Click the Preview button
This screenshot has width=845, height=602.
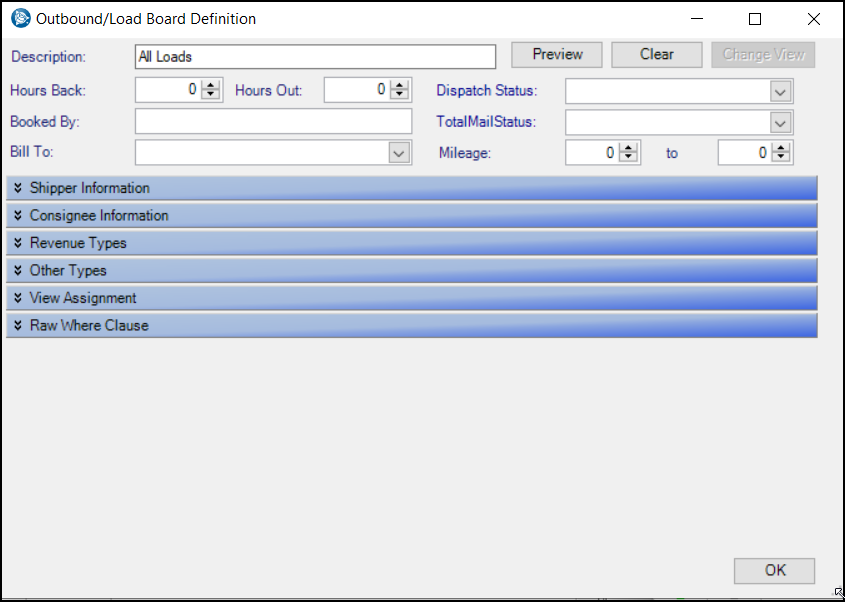[557, 54]
